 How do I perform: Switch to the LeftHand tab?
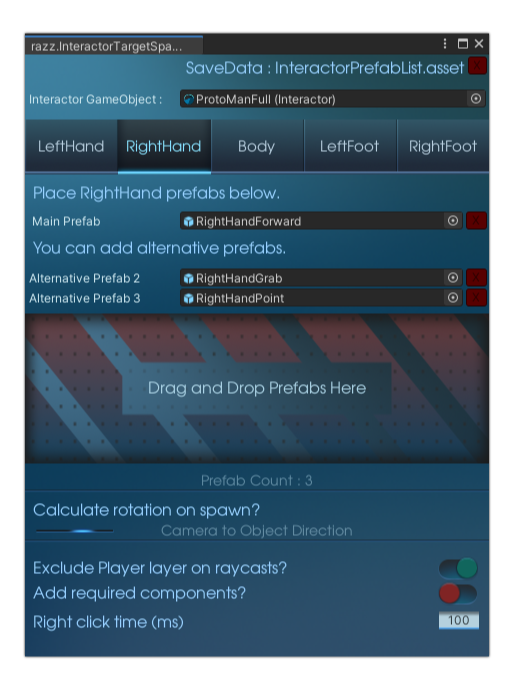(x=71, y=146)
